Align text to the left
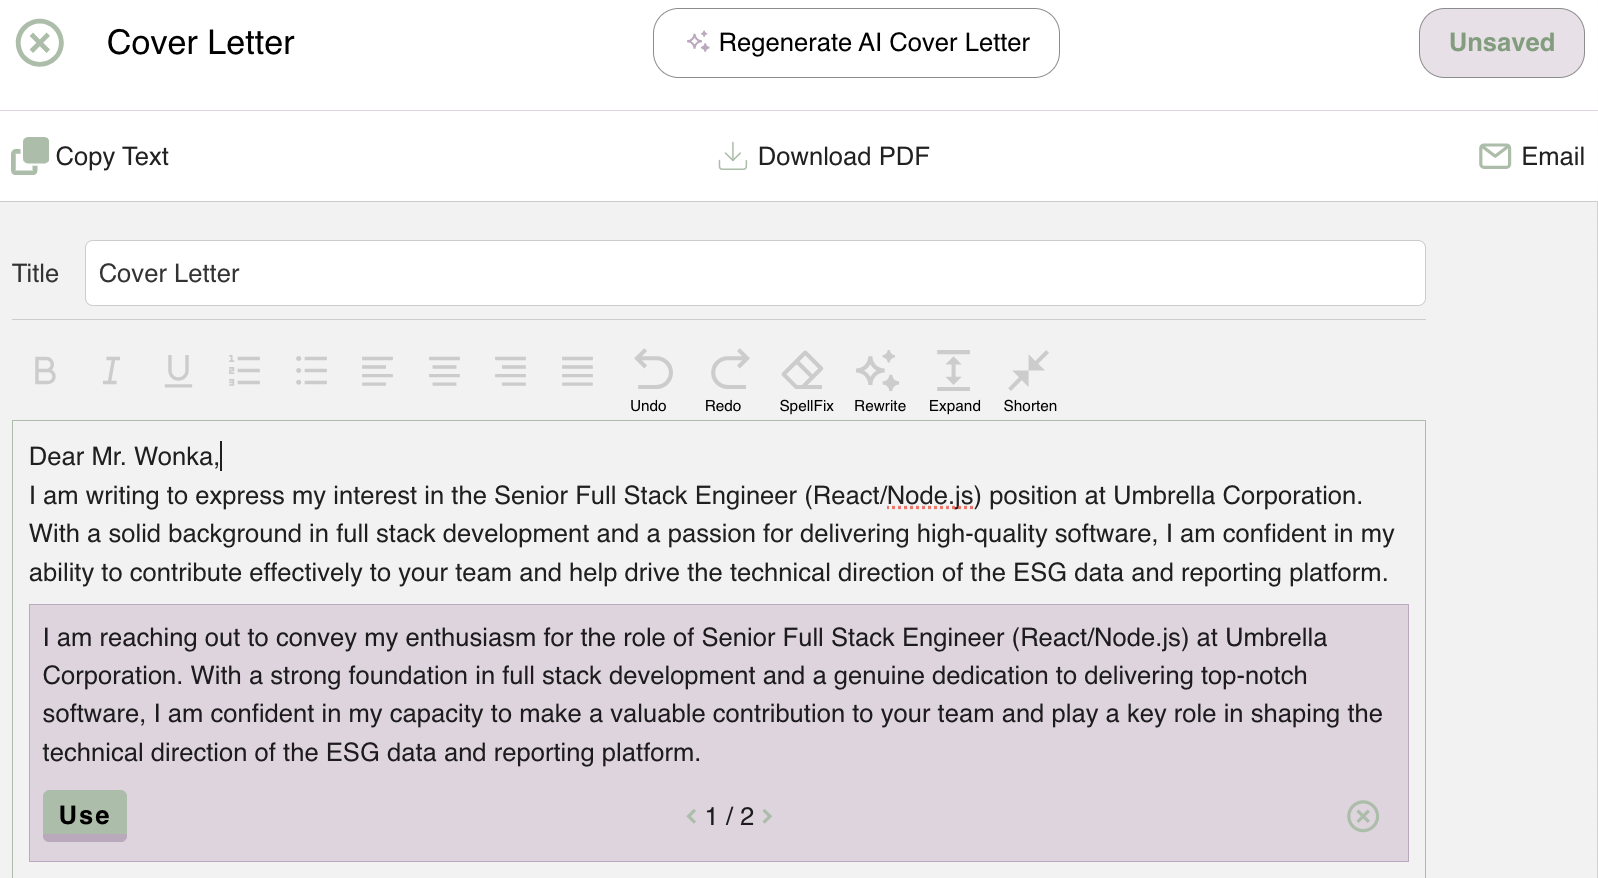 377,371
